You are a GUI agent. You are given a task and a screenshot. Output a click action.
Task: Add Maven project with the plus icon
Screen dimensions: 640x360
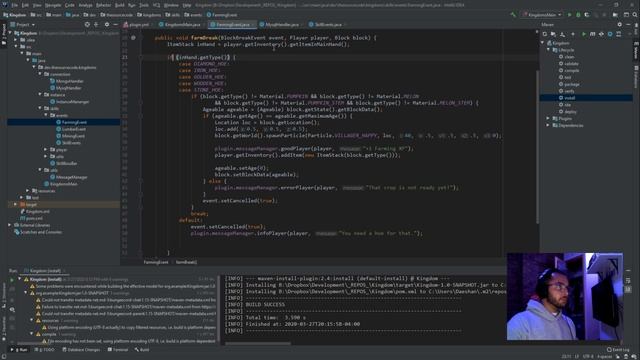[572, 34]
